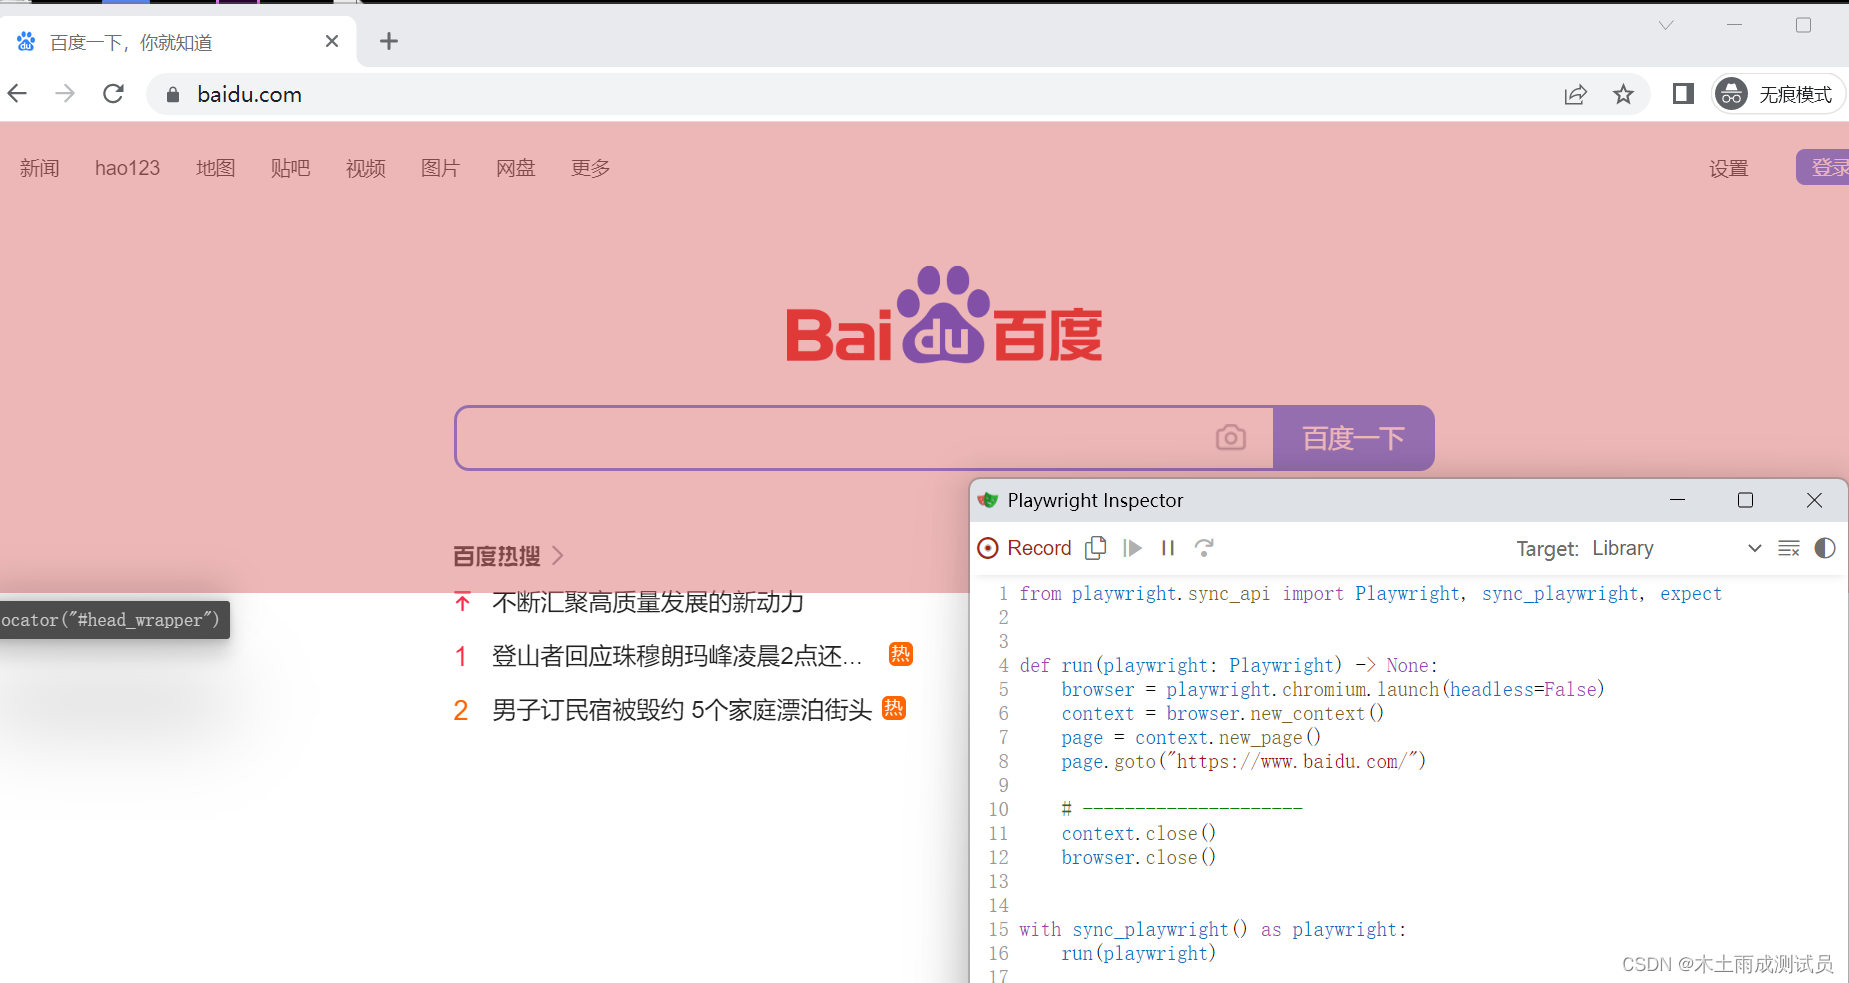Click the padlock site info icon
This screenshot has width=1849, height=983.
point(173,94)
